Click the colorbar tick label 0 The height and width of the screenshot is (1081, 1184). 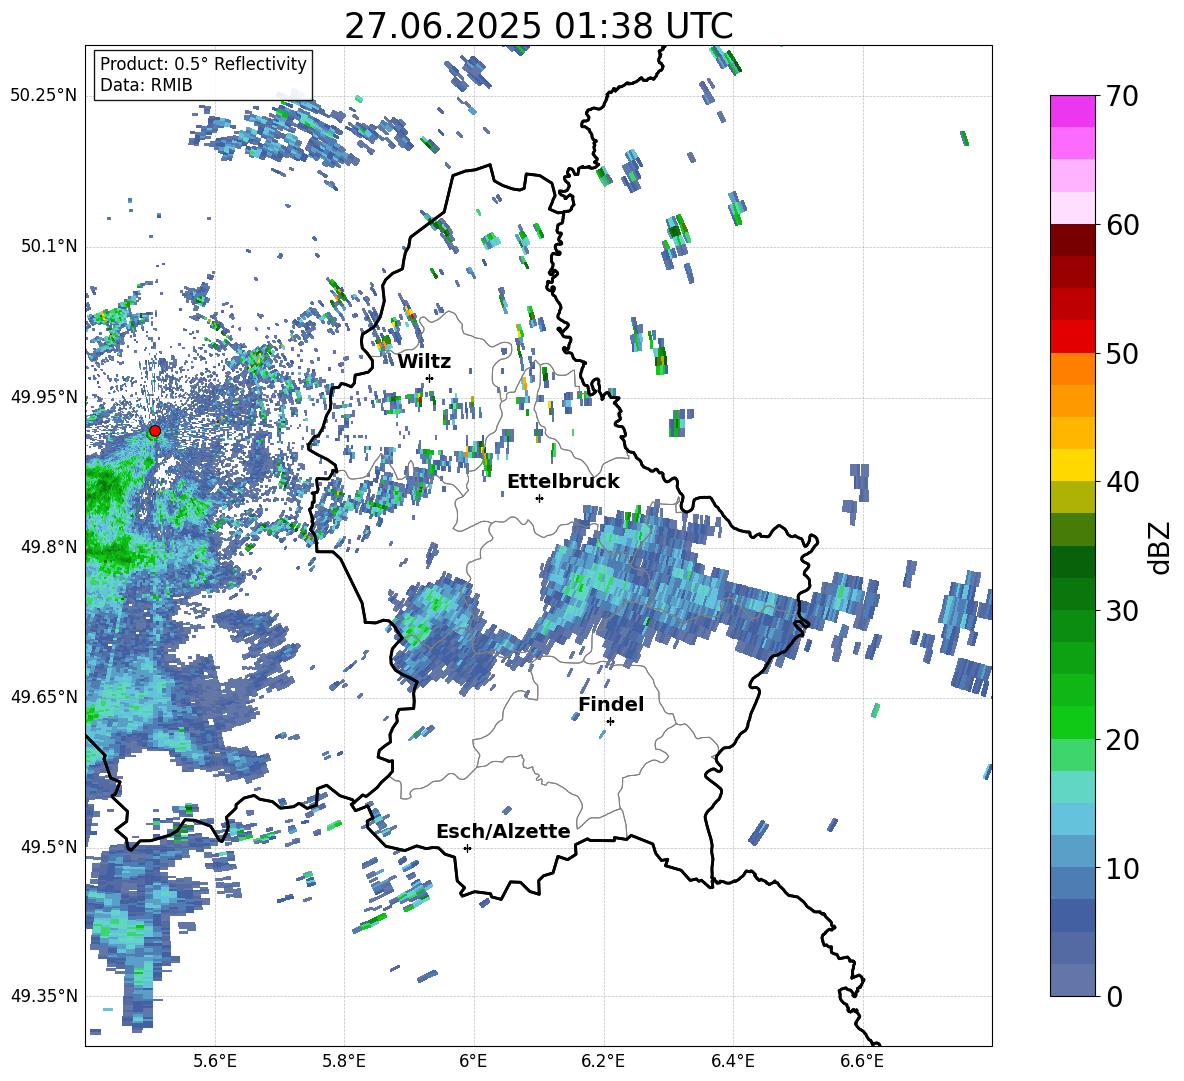point(1114,996)
